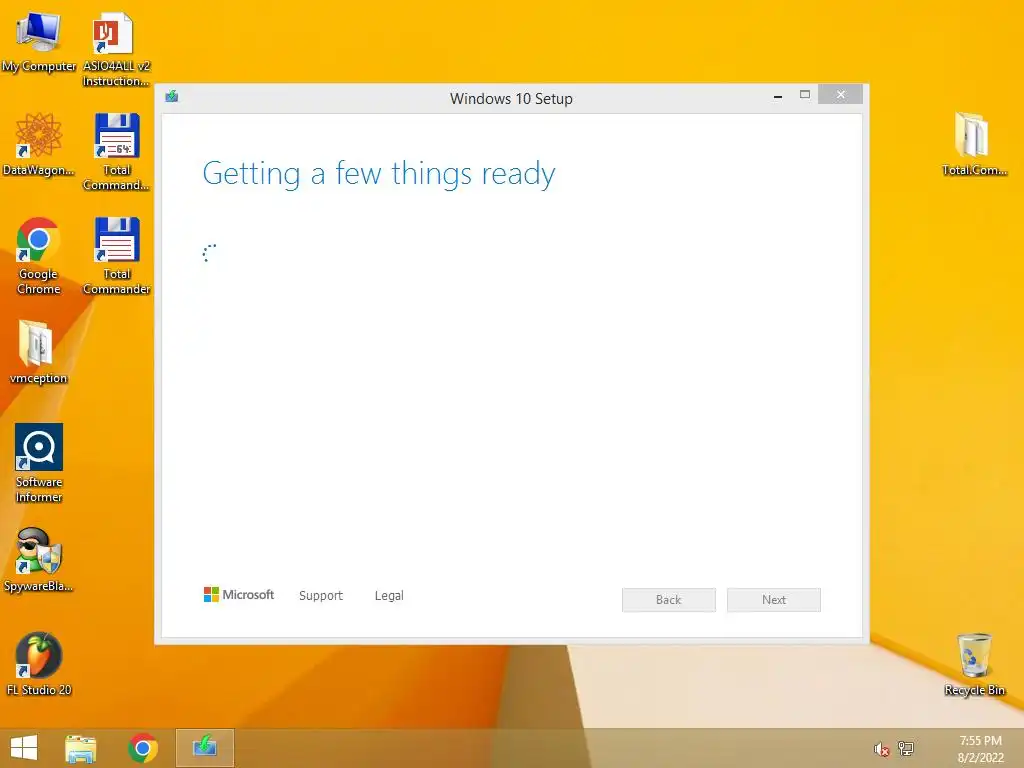Launch Chrome from the taskbar
Viewport: 1024px width, 768px height.
coord(143,748)
